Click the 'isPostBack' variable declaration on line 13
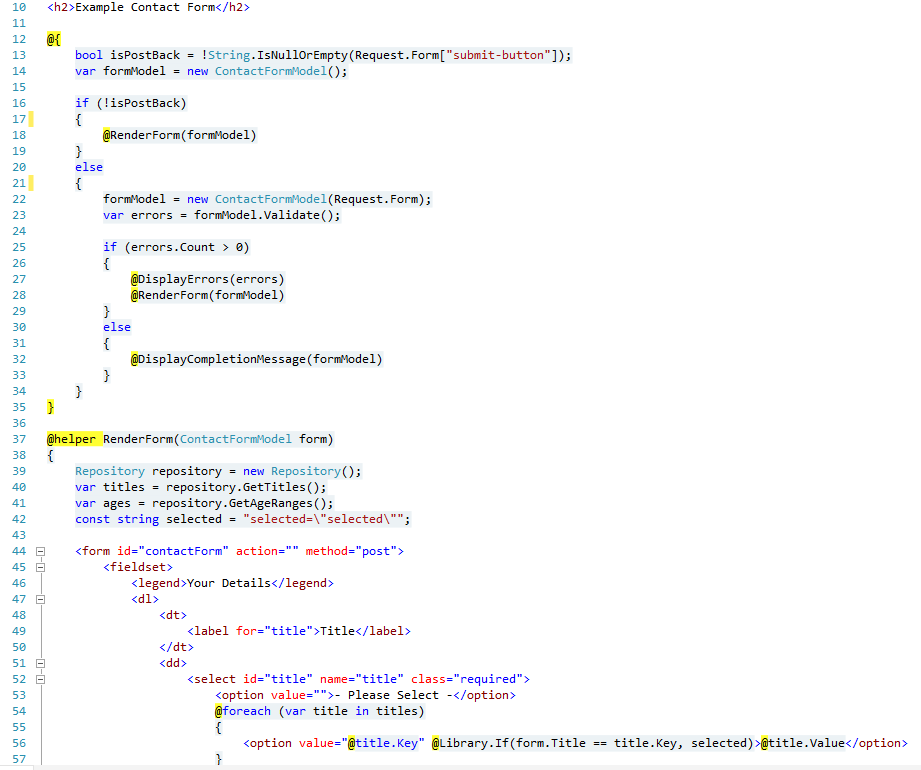This screenshot has width=921, height=770. click(145, 55)
